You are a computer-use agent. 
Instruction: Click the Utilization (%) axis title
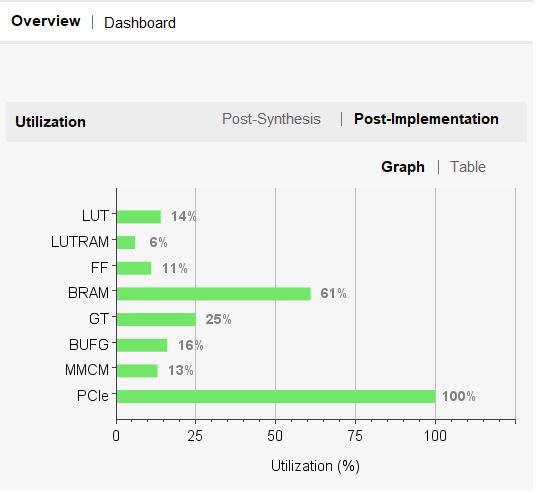315,466
